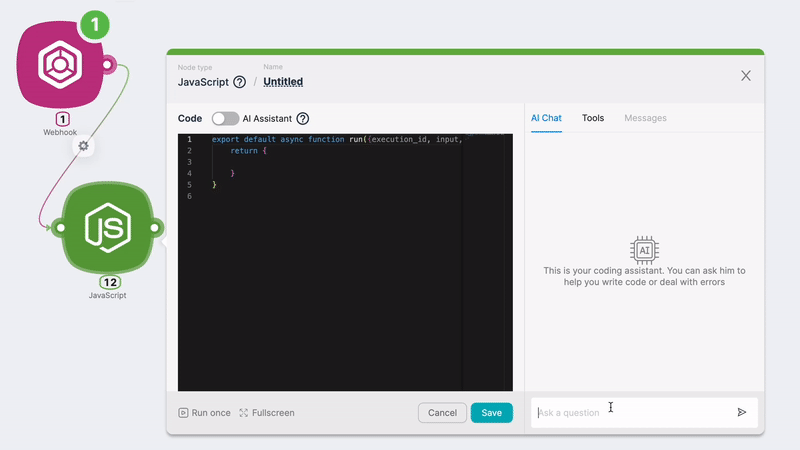Open the gear settings on connector
The width and height of the screenshot is (800, 450).
(x=84, y=146)
